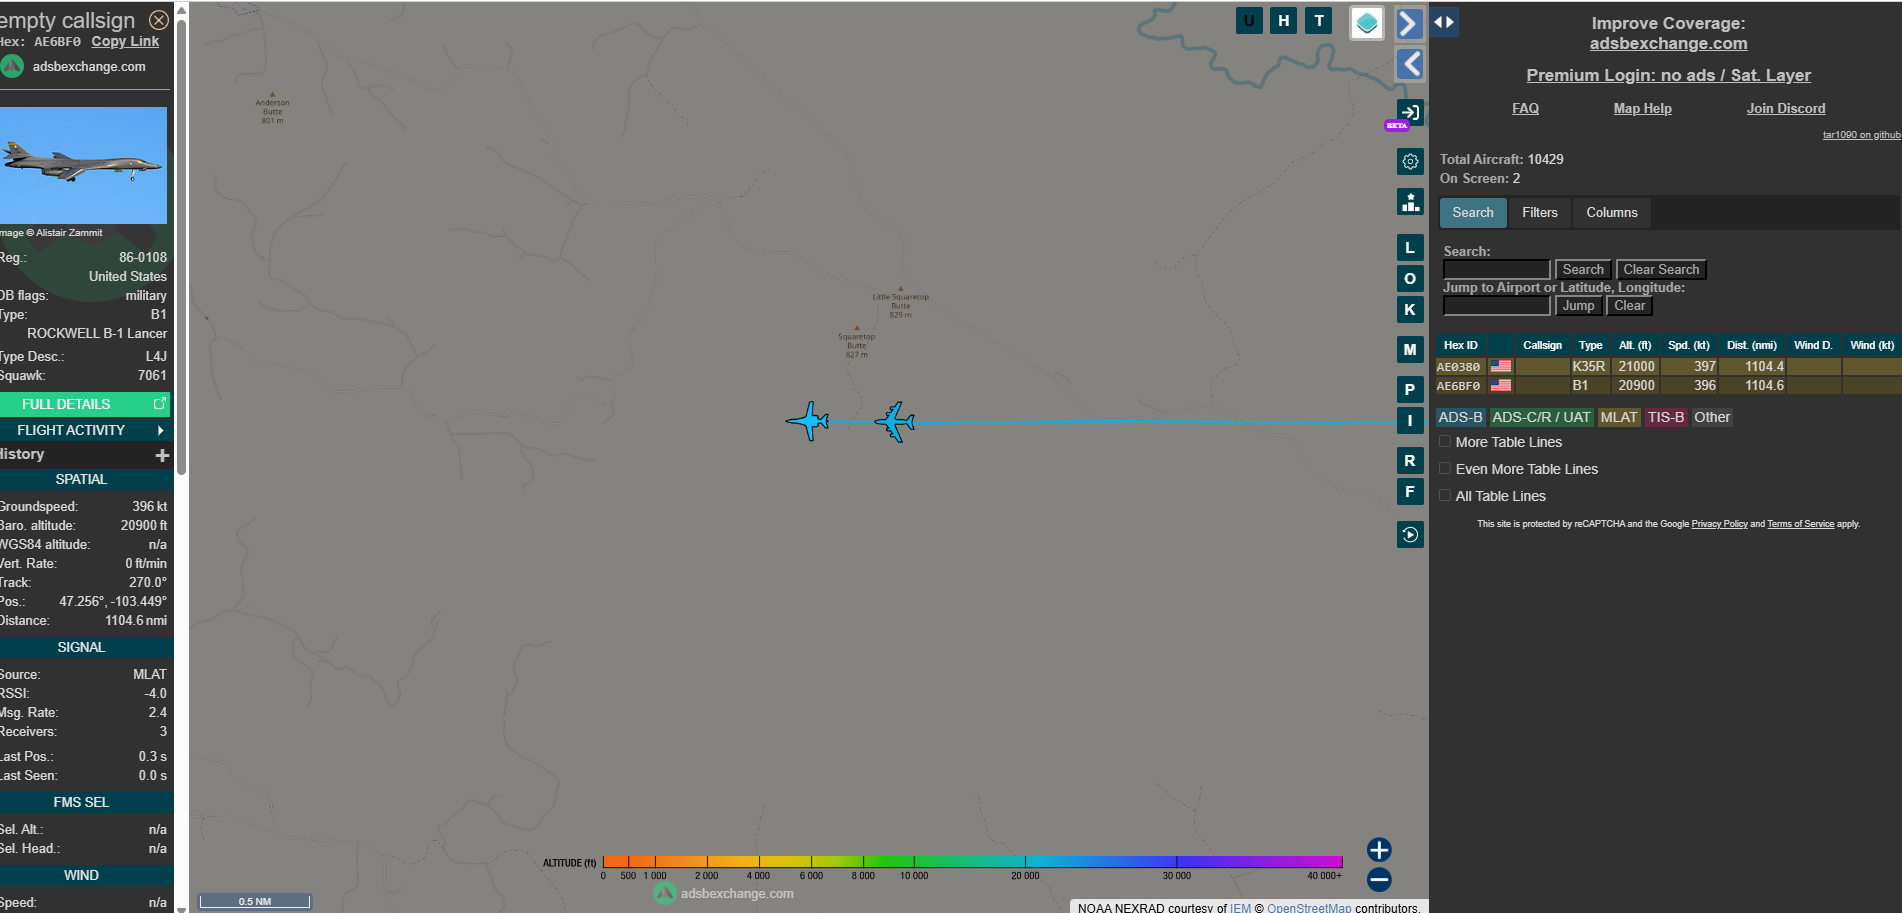This screenshot has width=1902, height=913.
Task: Click the TIS-B source legend label
Action: pyautogui.click(x=1666, y=417)
